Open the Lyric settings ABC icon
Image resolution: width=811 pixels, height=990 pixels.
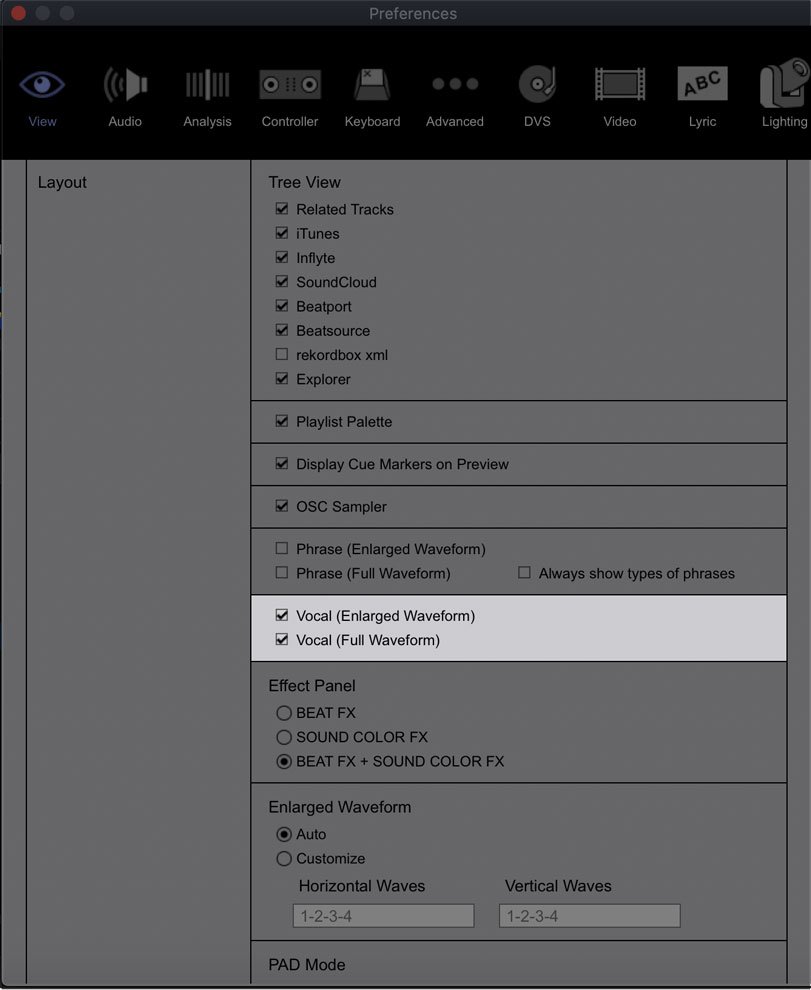pos(702,82)
